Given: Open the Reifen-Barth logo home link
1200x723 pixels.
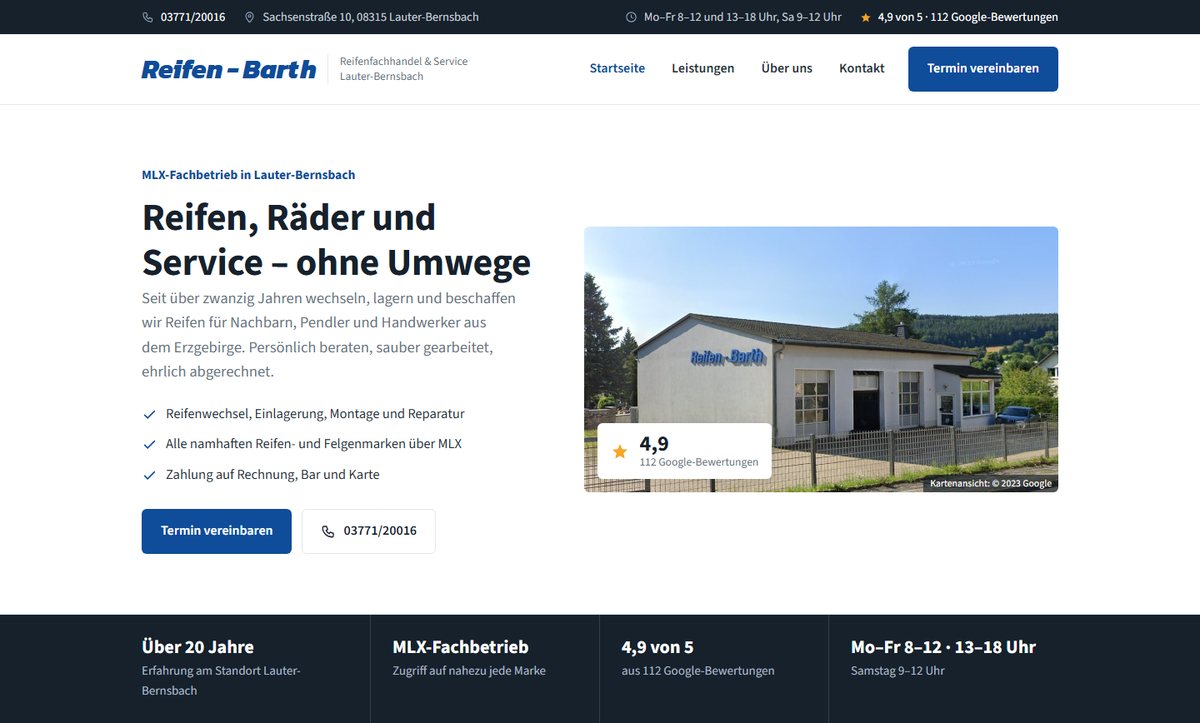Looking at the screenshot, I should 229,69.
